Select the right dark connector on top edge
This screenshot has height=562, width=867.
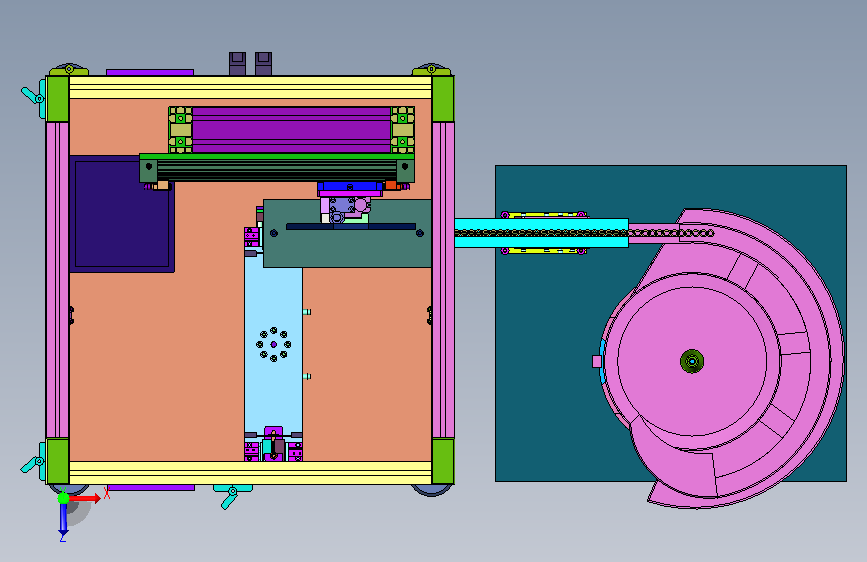tap(263, 64)
